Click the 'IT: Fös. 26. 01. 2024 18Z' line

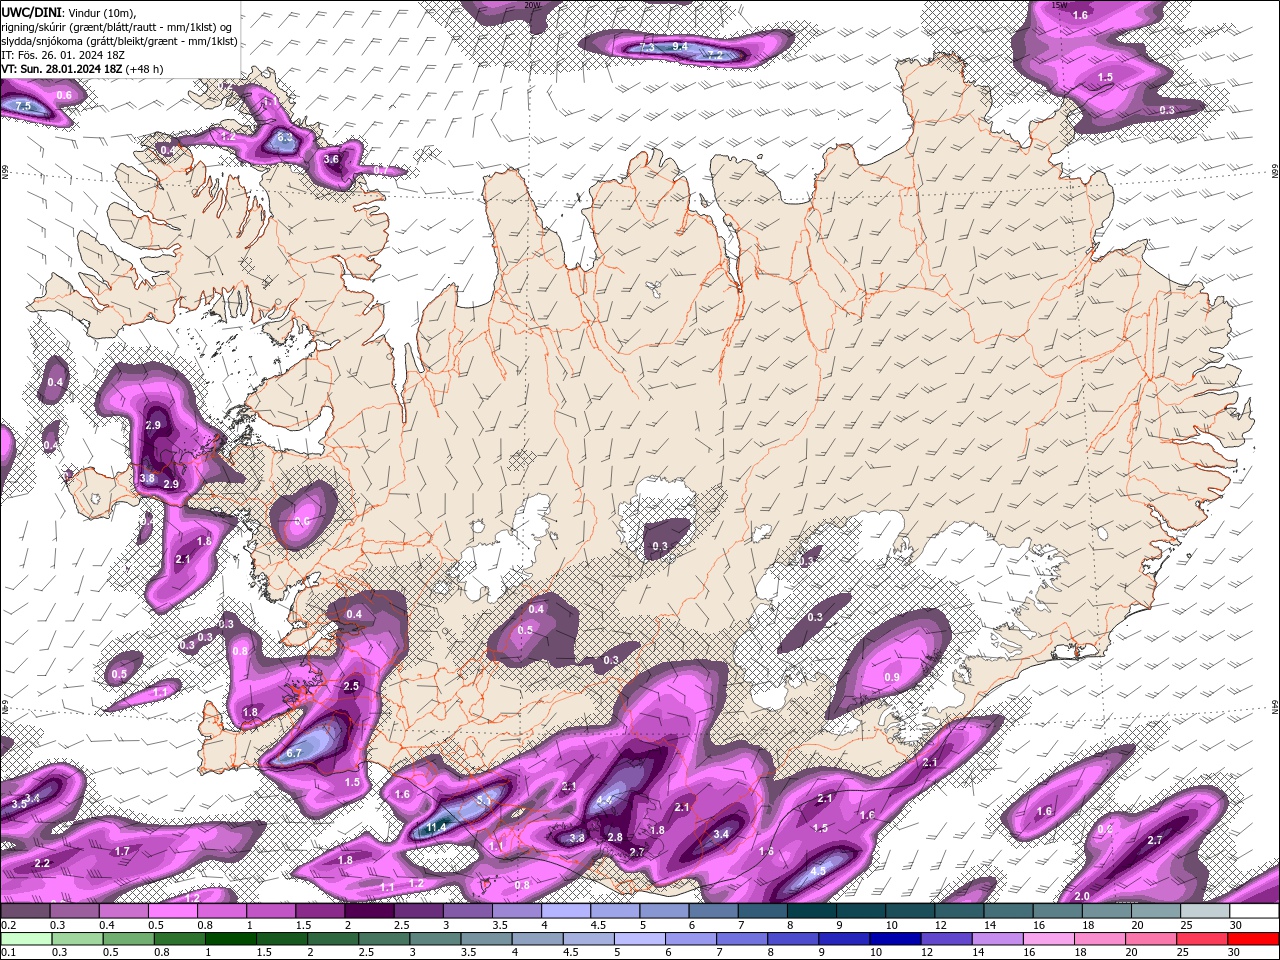pyautogui.click(x=63, y=55)
